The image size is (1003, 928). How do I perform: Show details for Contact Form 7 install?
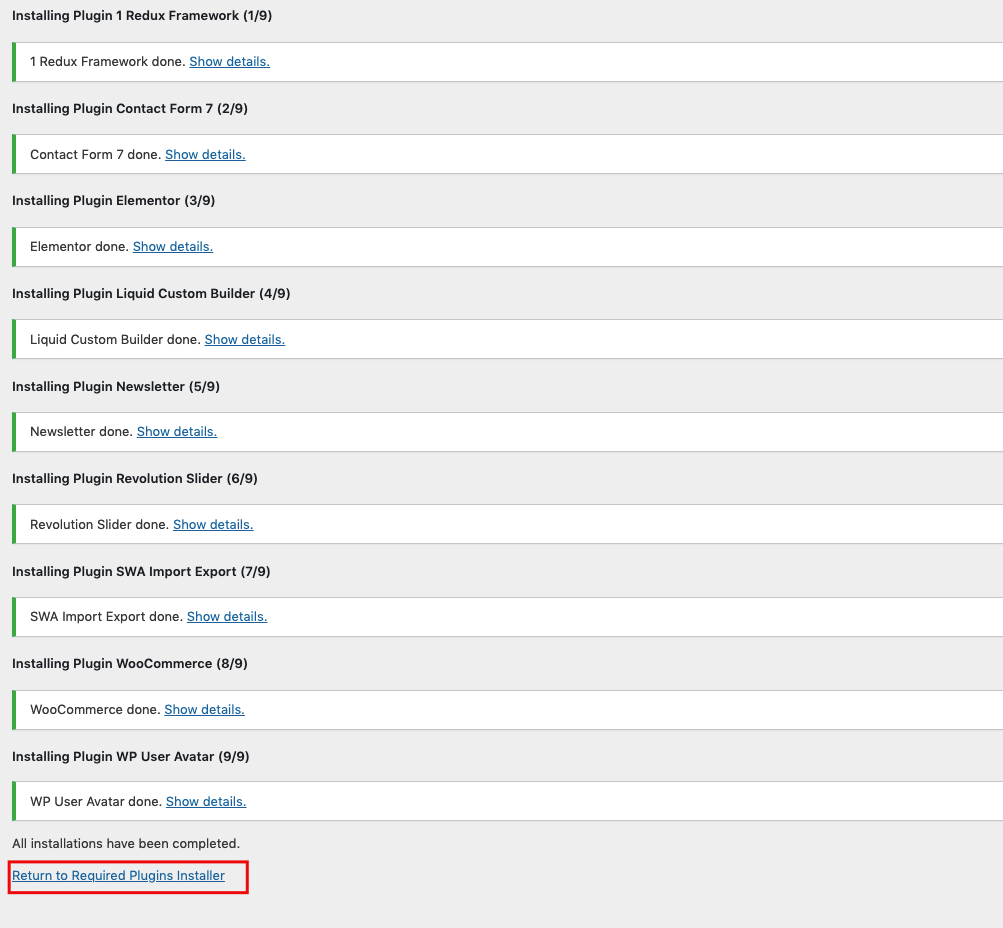(x=205, y=155)
